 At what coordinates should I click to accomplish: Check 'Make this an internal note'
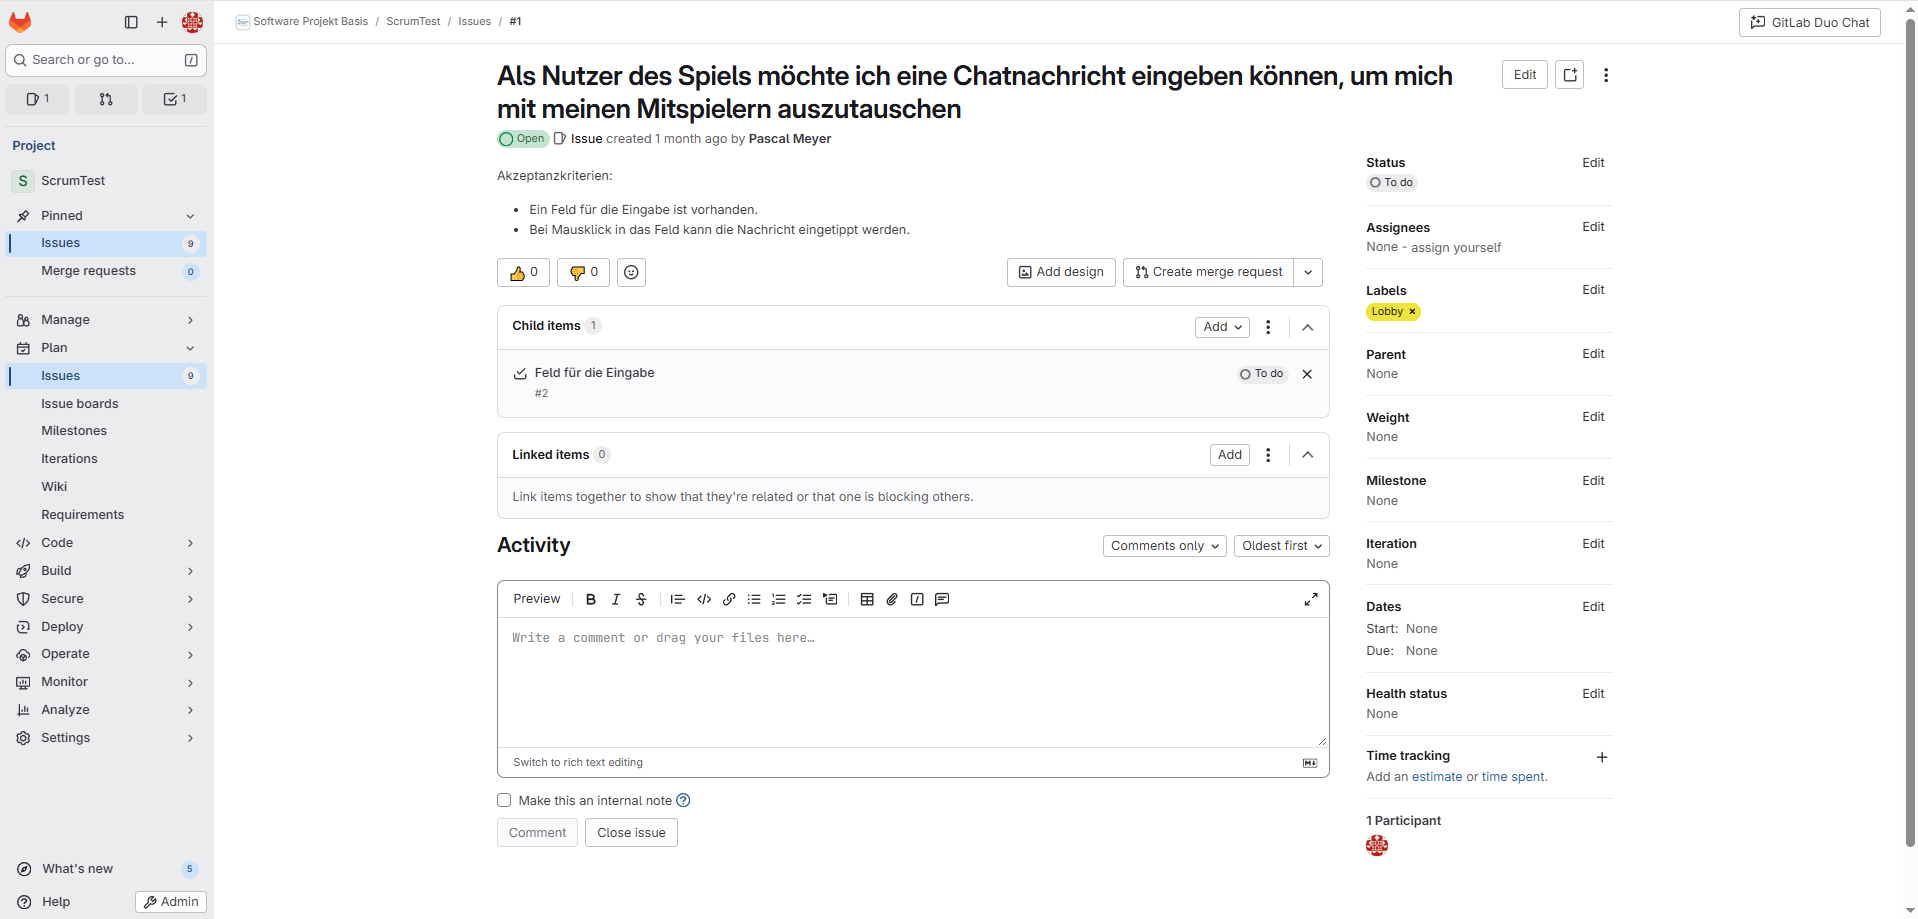pos(504,801)
